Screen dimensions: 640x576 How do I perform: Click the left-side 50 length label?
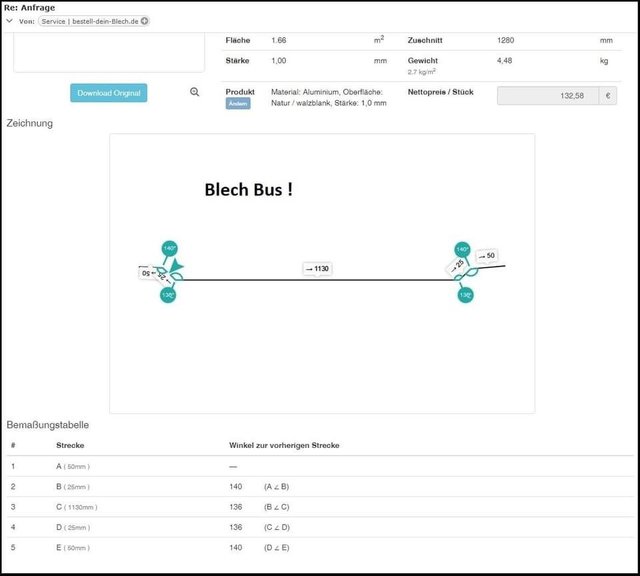pos(146,272)
